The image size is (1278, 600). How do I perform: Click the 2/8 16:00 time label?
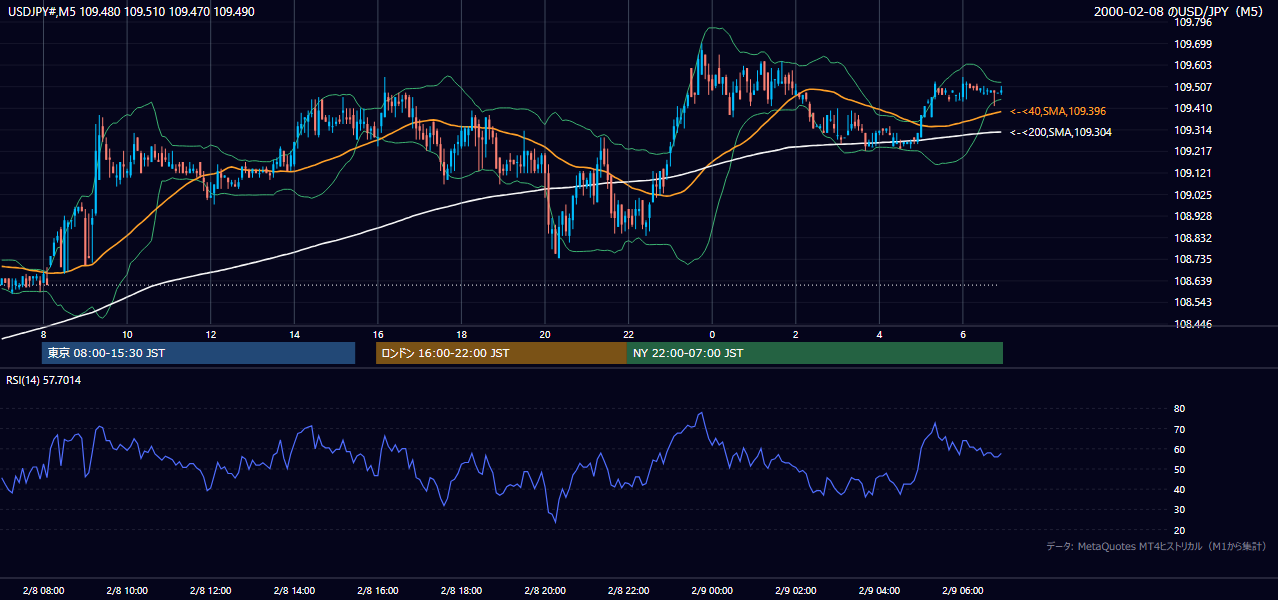(378, 590)
